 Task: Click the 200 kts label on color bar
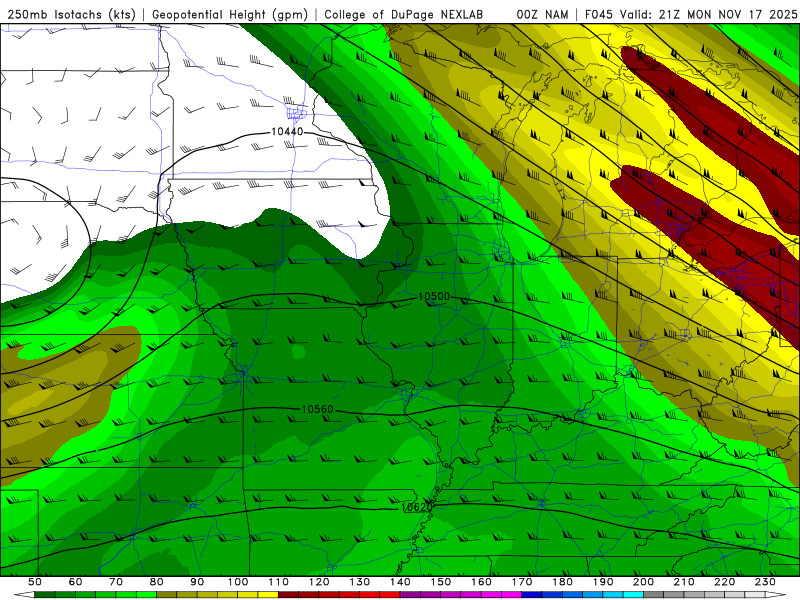643,582
